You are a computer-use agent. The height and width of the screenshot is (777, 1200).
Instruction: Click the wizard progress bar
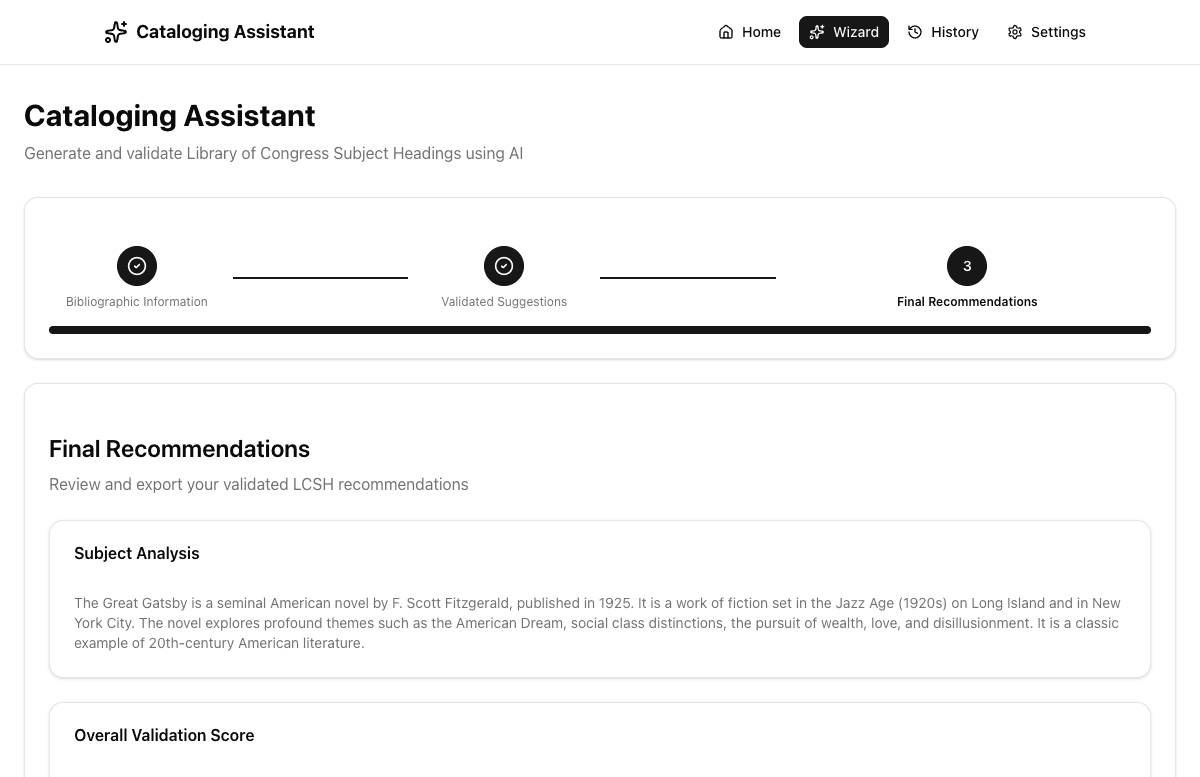600,330
